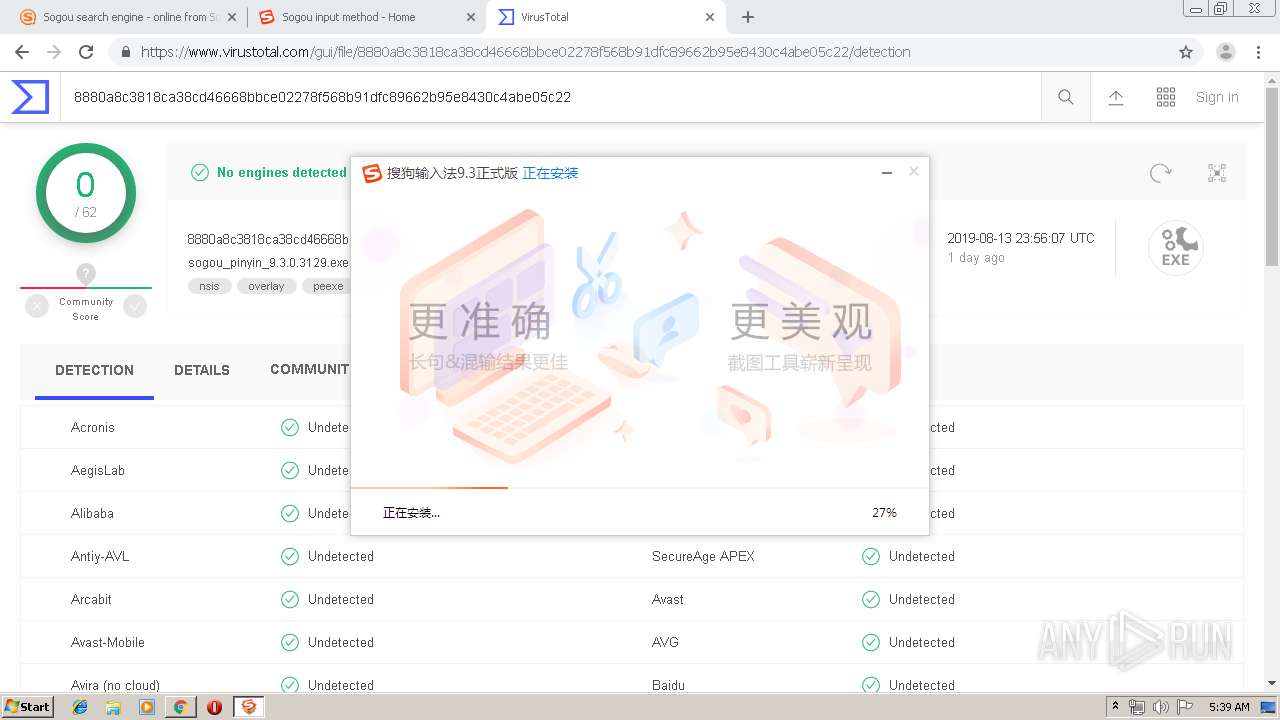Show hidden tray icons arrow
Image resolution: width=1280 pixels, height=720 pixels.
click(1115, 707)
